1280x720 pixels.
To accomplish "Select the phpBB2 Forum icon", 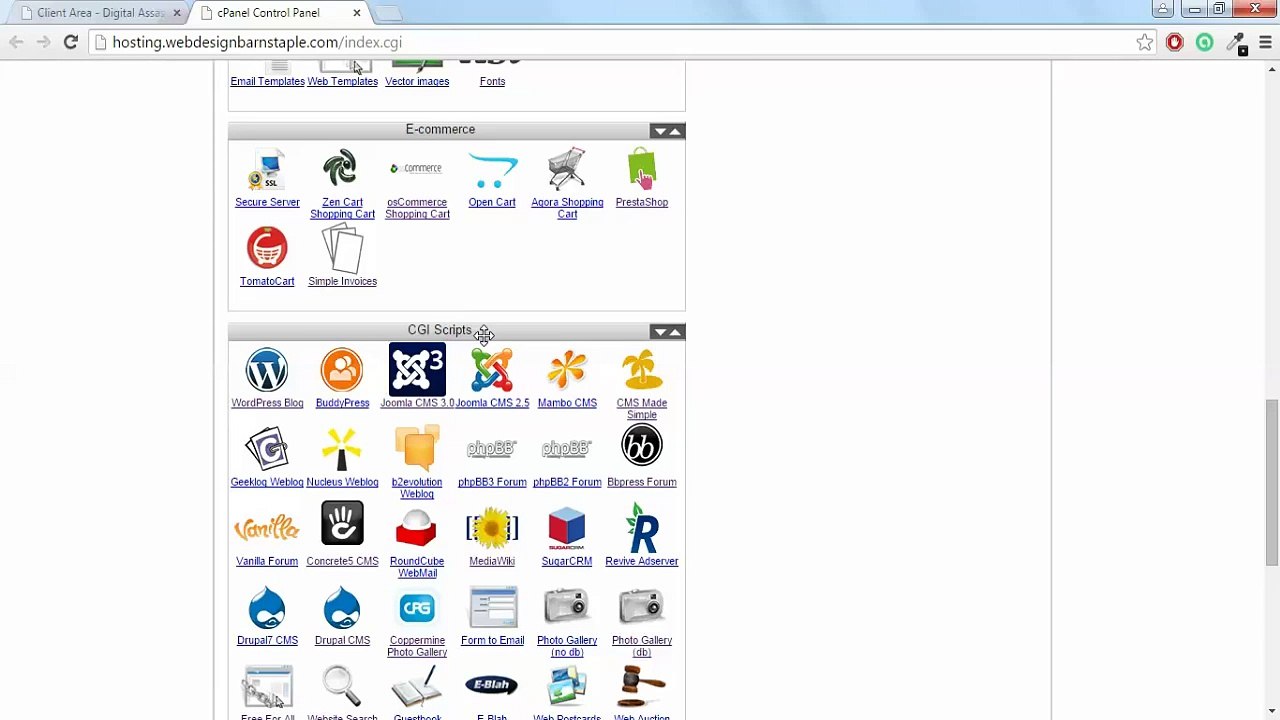I will tap(567, 449).
